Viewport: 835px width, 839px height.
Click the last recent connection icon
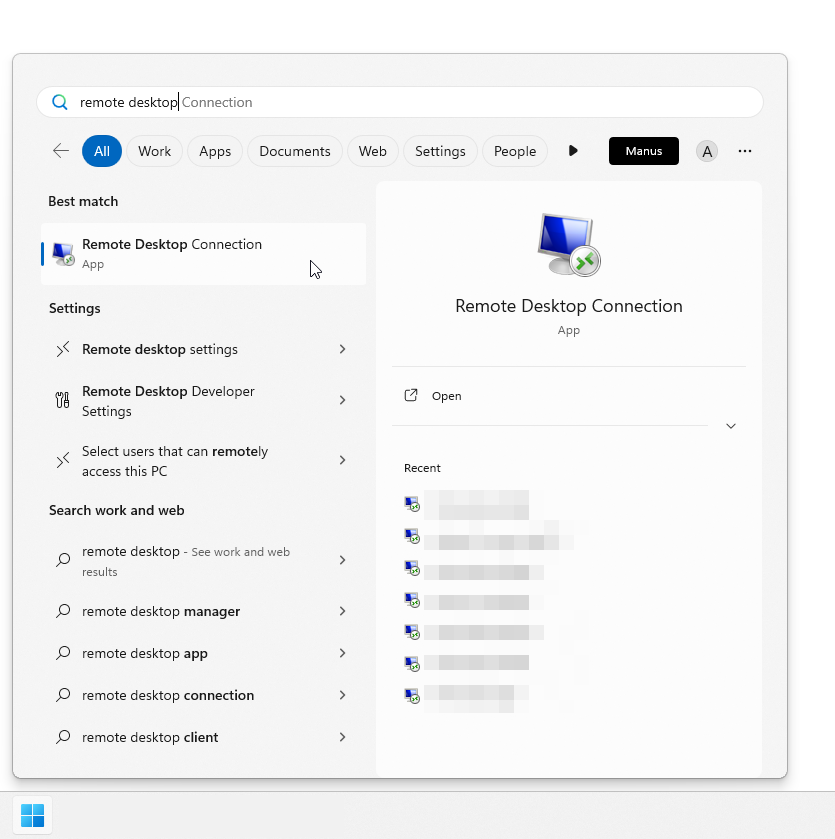tap(412, 695)
